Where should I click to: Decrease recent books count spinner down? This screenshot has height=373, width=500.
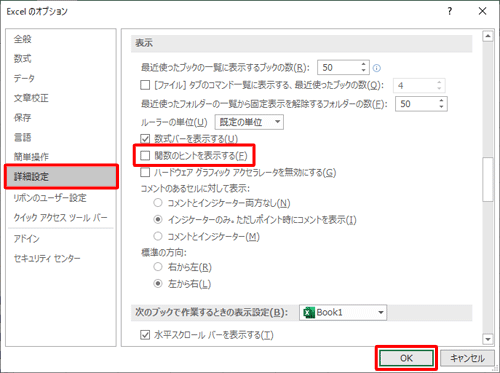(364, 71)
